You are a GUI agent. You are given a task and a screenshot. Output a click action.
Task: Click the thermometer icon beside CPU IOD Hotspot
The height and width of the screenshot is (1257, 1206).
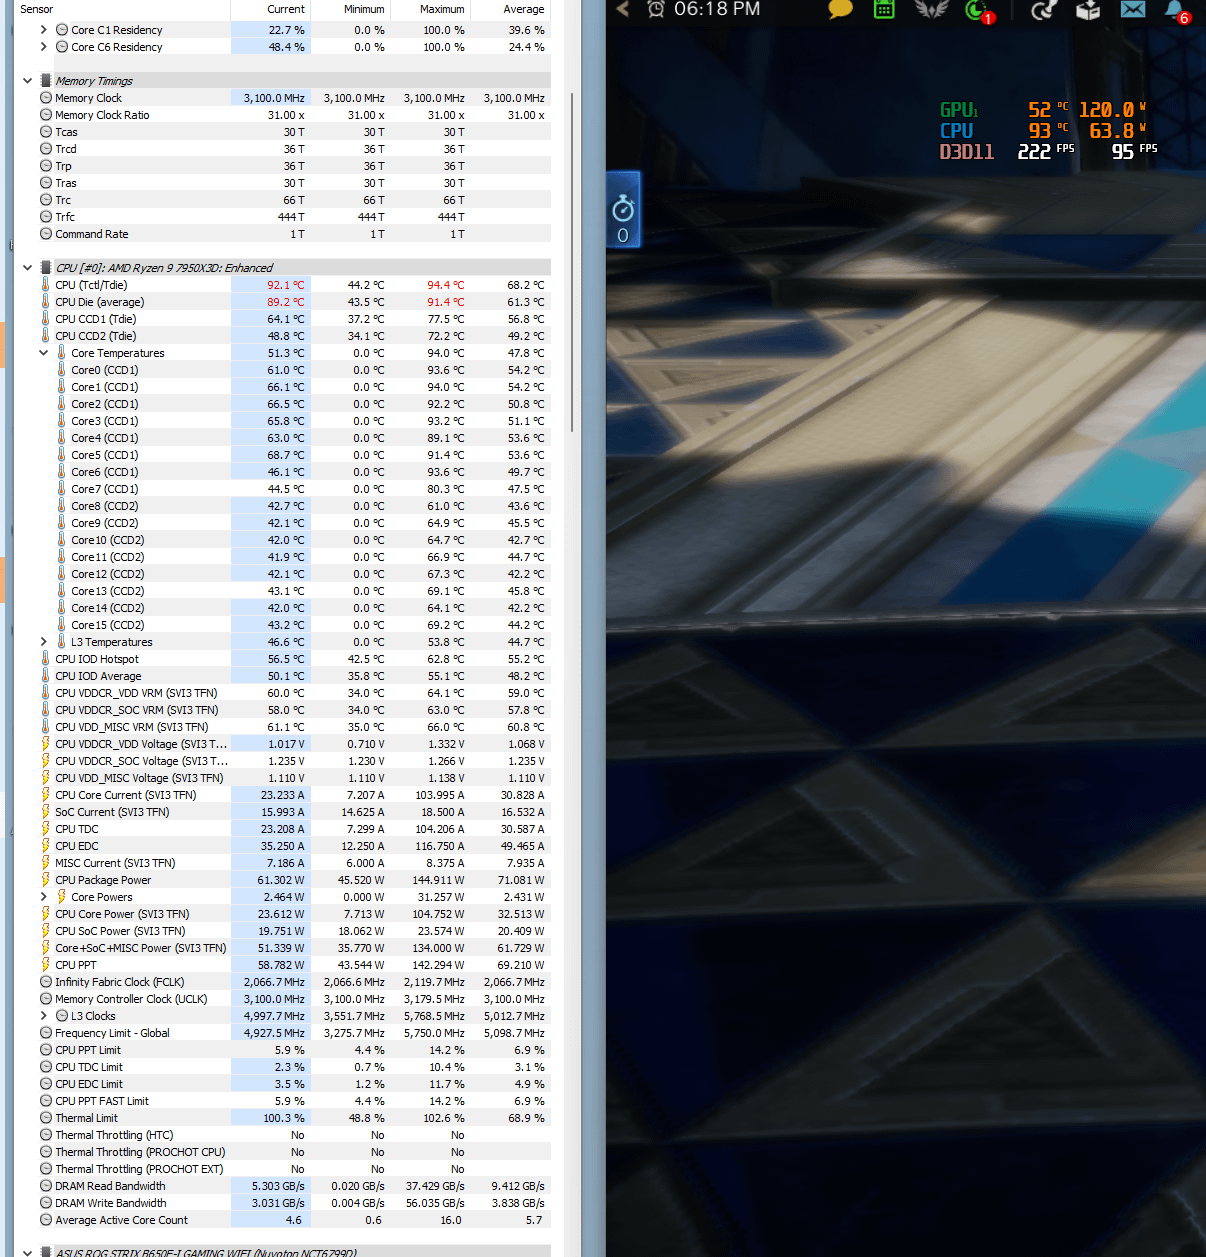[46, 659]
